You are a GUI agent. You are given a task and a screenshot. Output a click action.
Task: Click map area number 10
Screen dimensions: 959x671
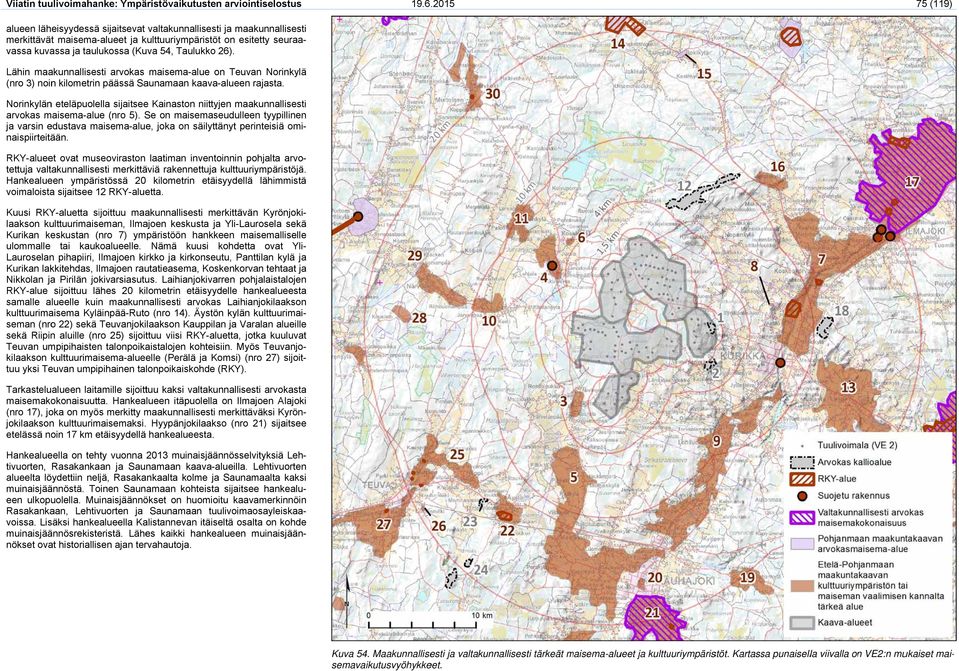(489, 321)
